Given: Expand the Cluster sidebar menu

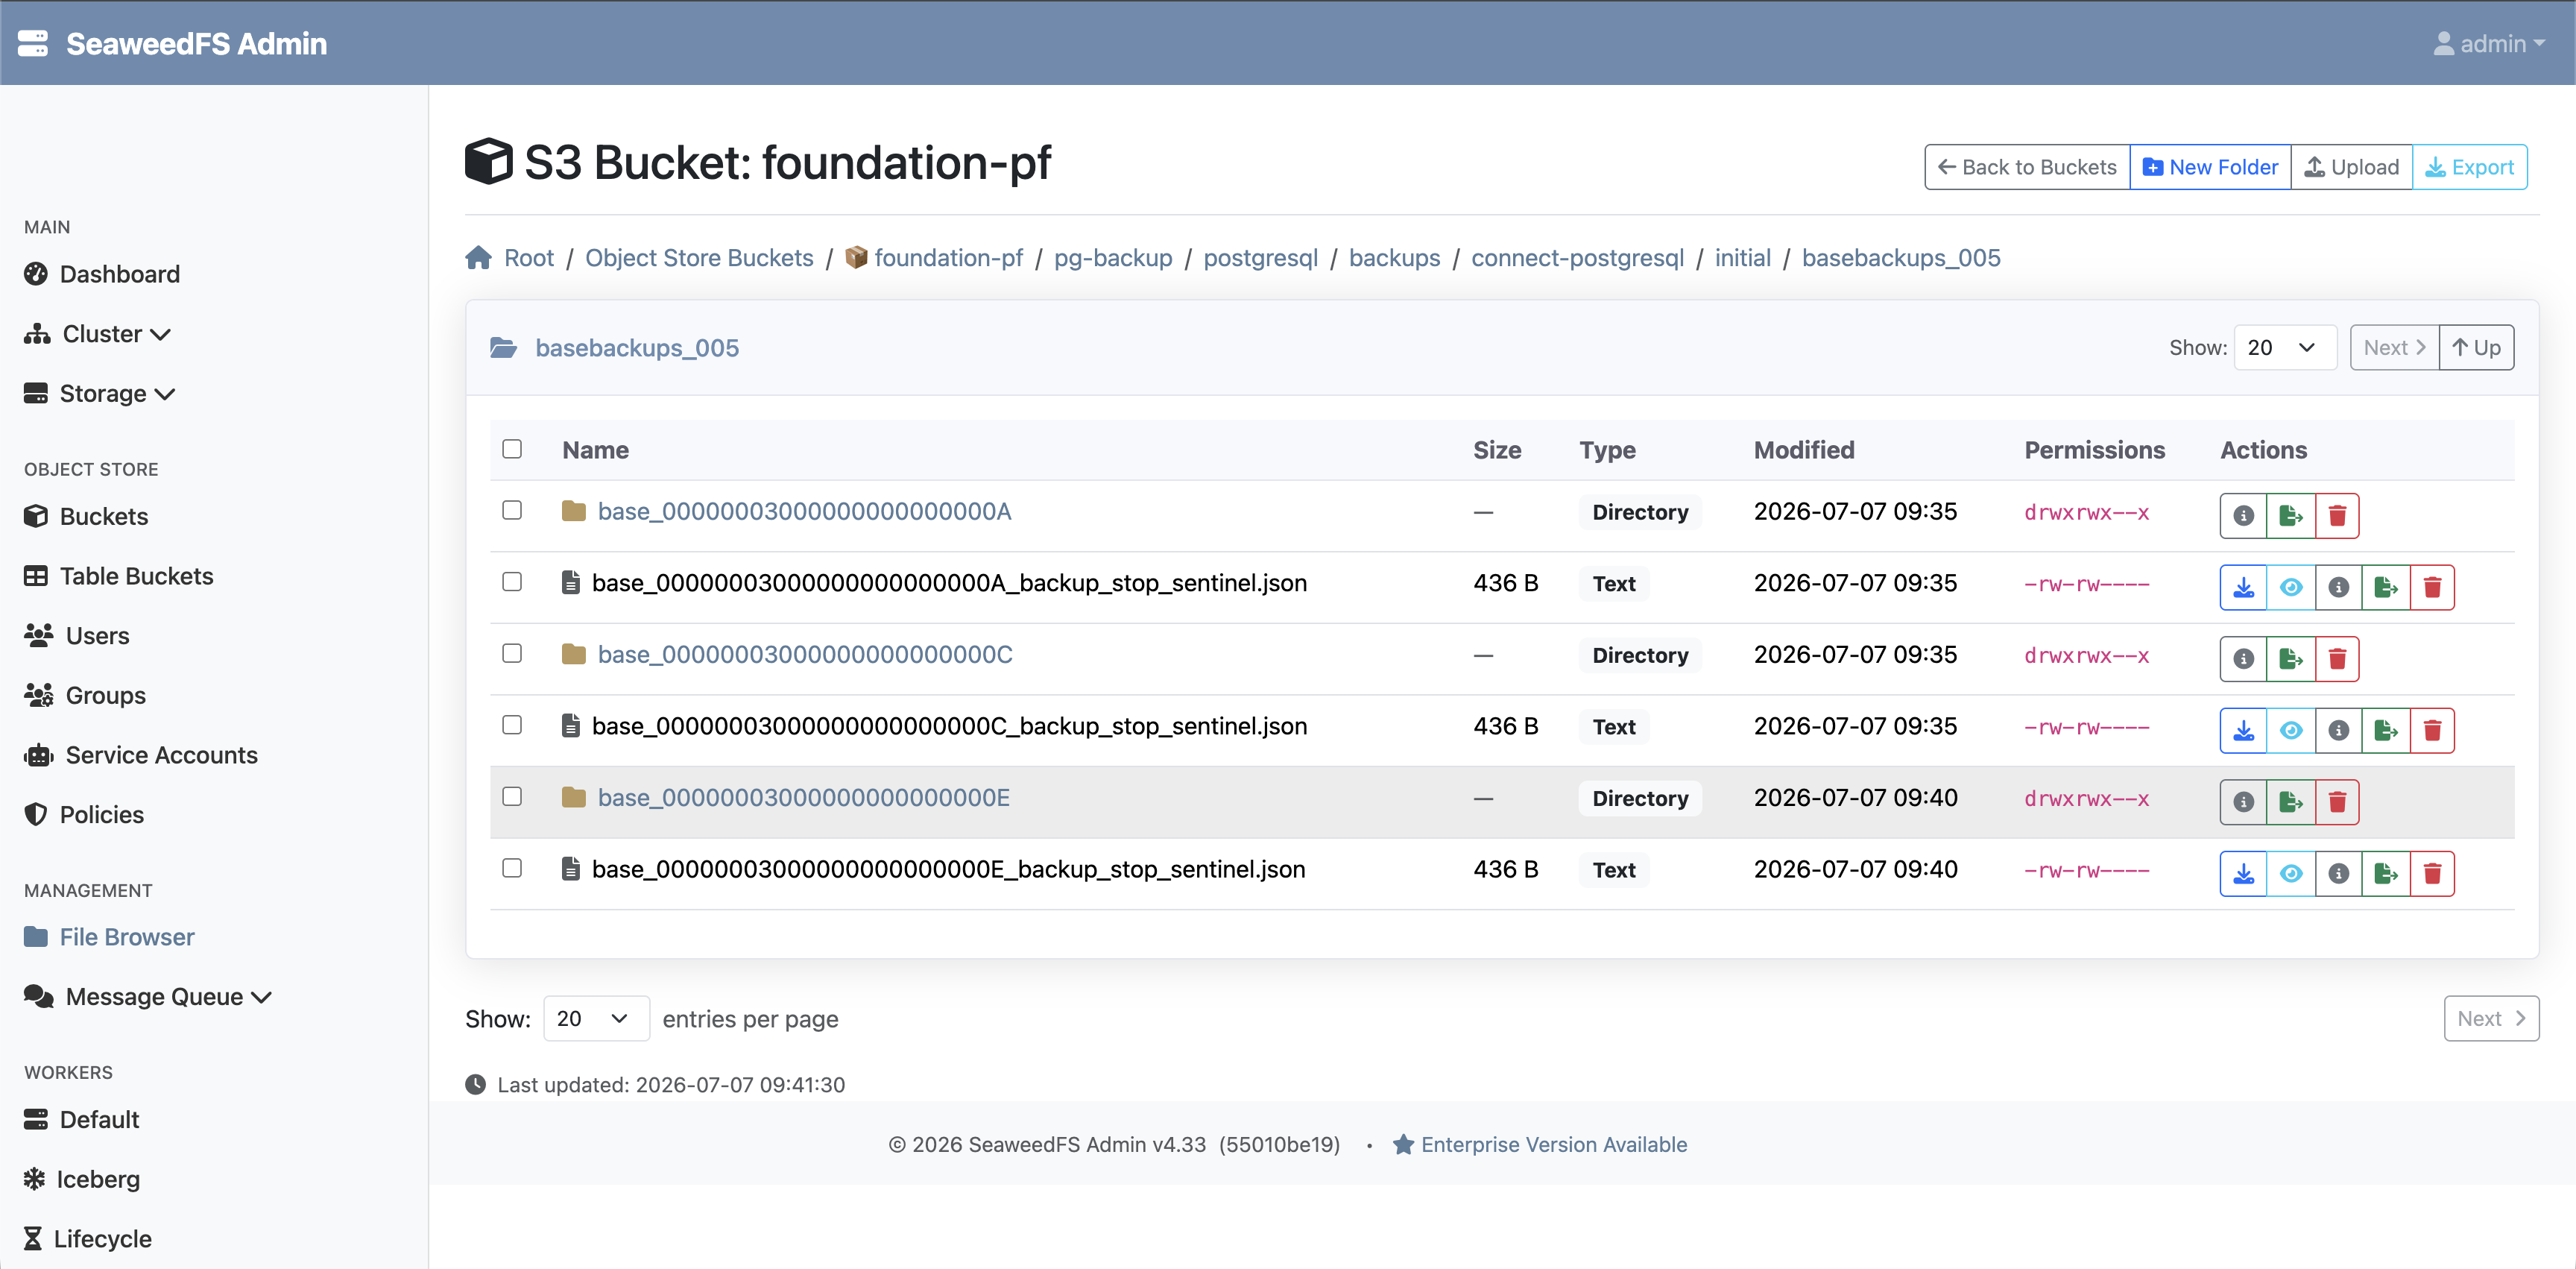Looking at the screenshot, I should click(98, 334).
